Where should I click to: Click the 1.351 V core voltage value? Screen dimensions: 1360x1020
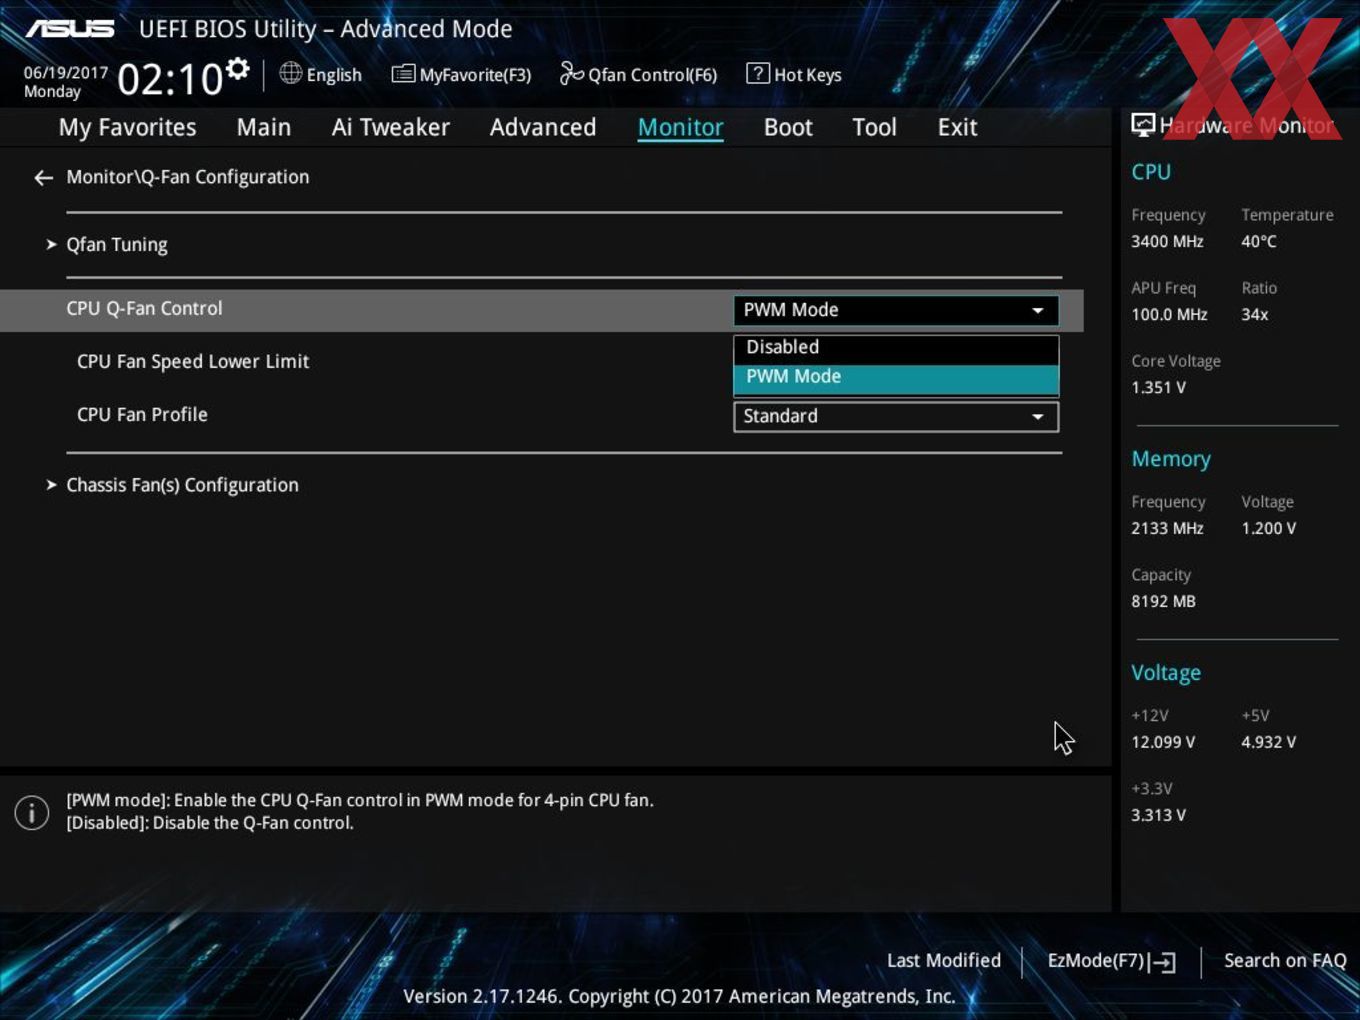(x=1158, y=388)
